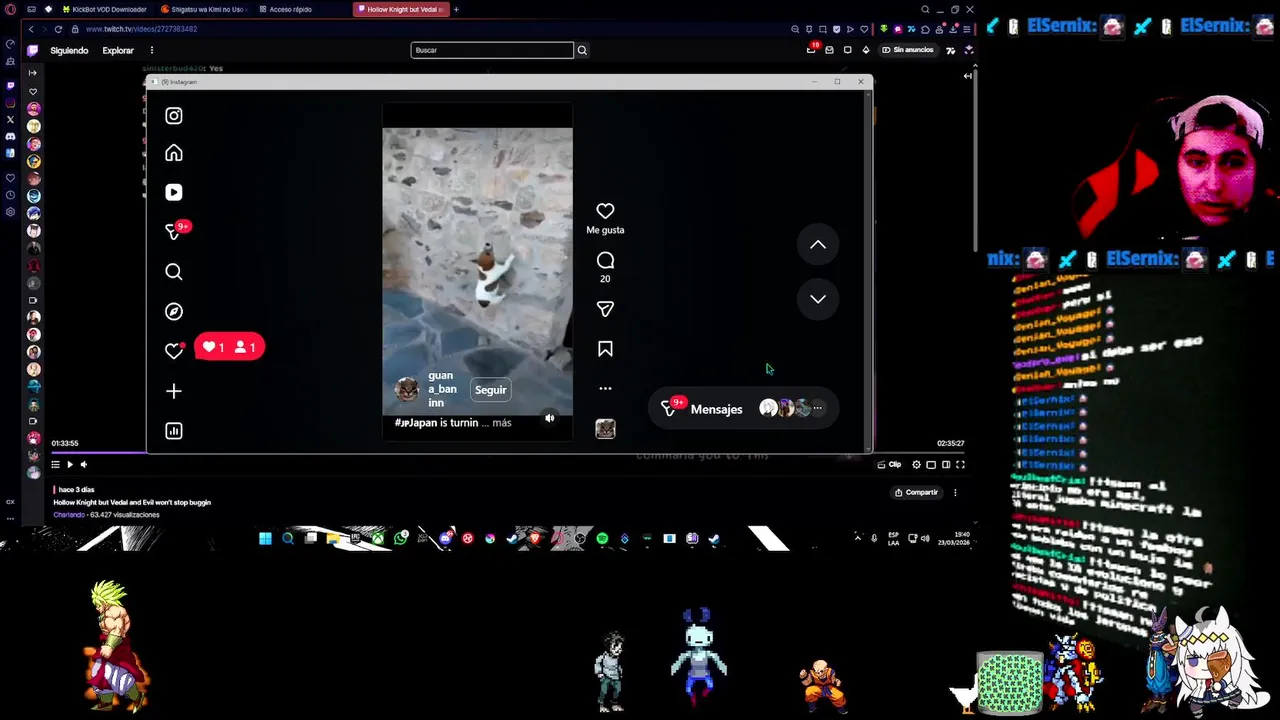Reload the Twitch page

58,29
